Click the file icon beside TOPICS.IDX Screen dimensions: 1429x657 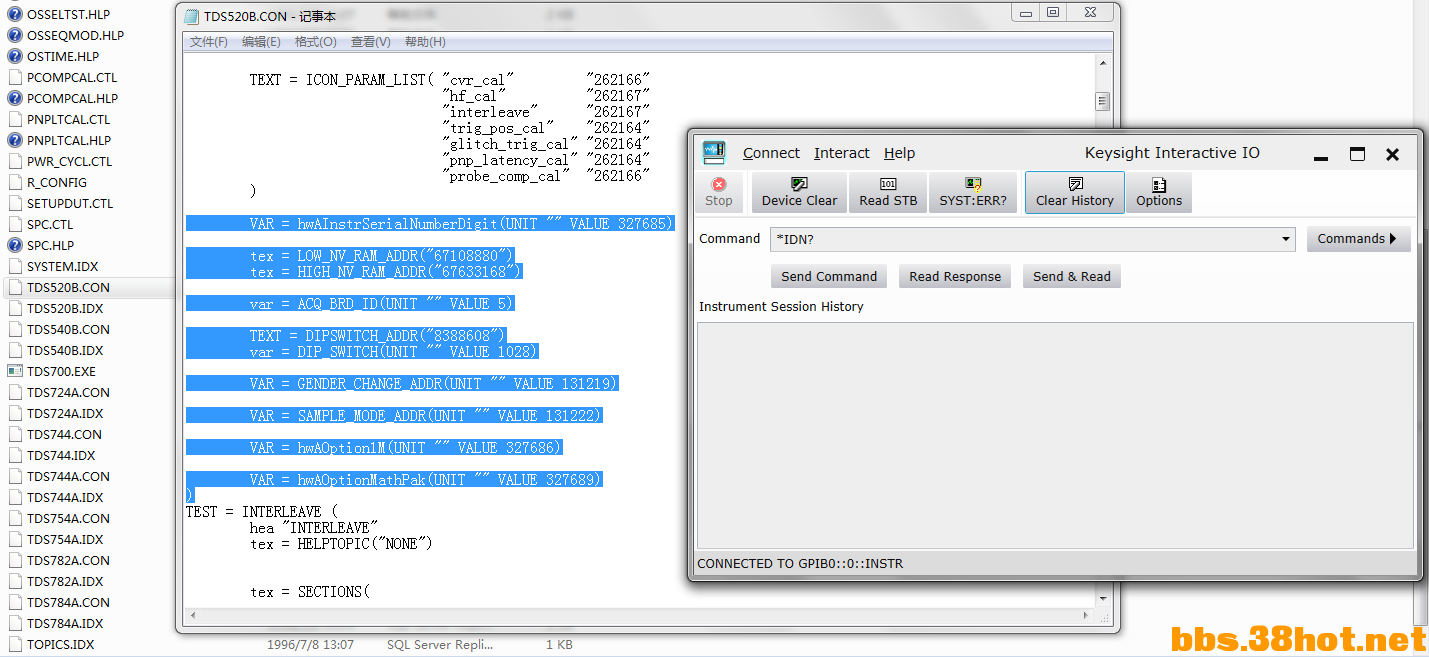point(15,644)
